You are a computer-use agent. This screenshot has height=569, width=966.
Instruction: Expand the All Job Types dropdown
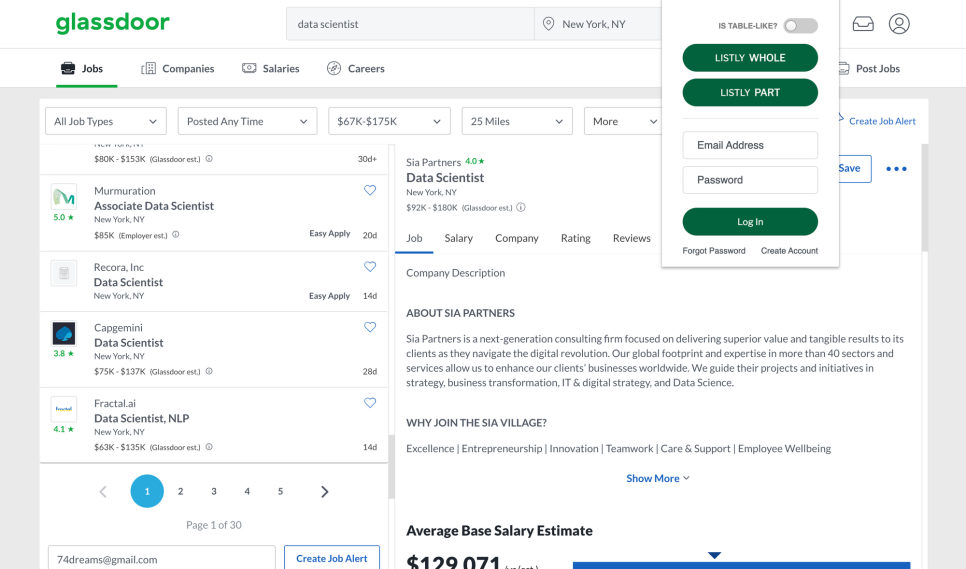[105, 121]
